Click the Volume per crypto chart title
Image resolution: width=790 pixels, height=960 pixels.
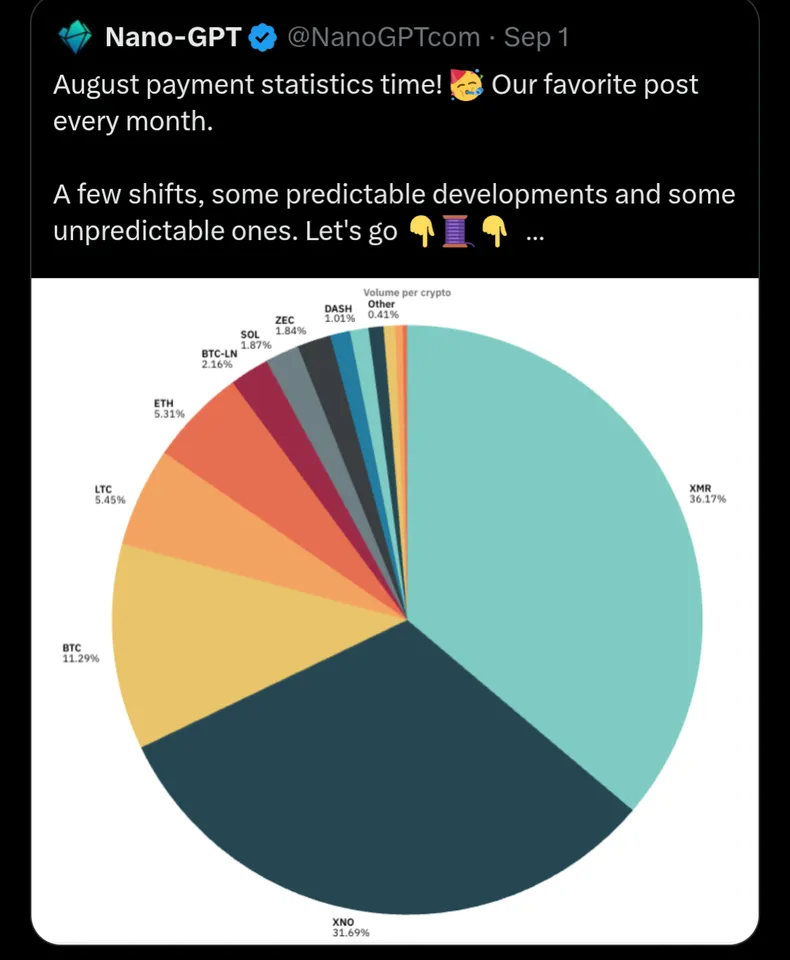(406, 293)
